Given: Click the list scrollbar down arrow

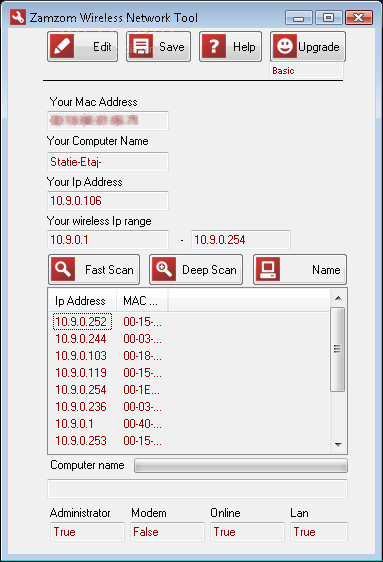Looking at the screenshot, I should click(338, 444).
